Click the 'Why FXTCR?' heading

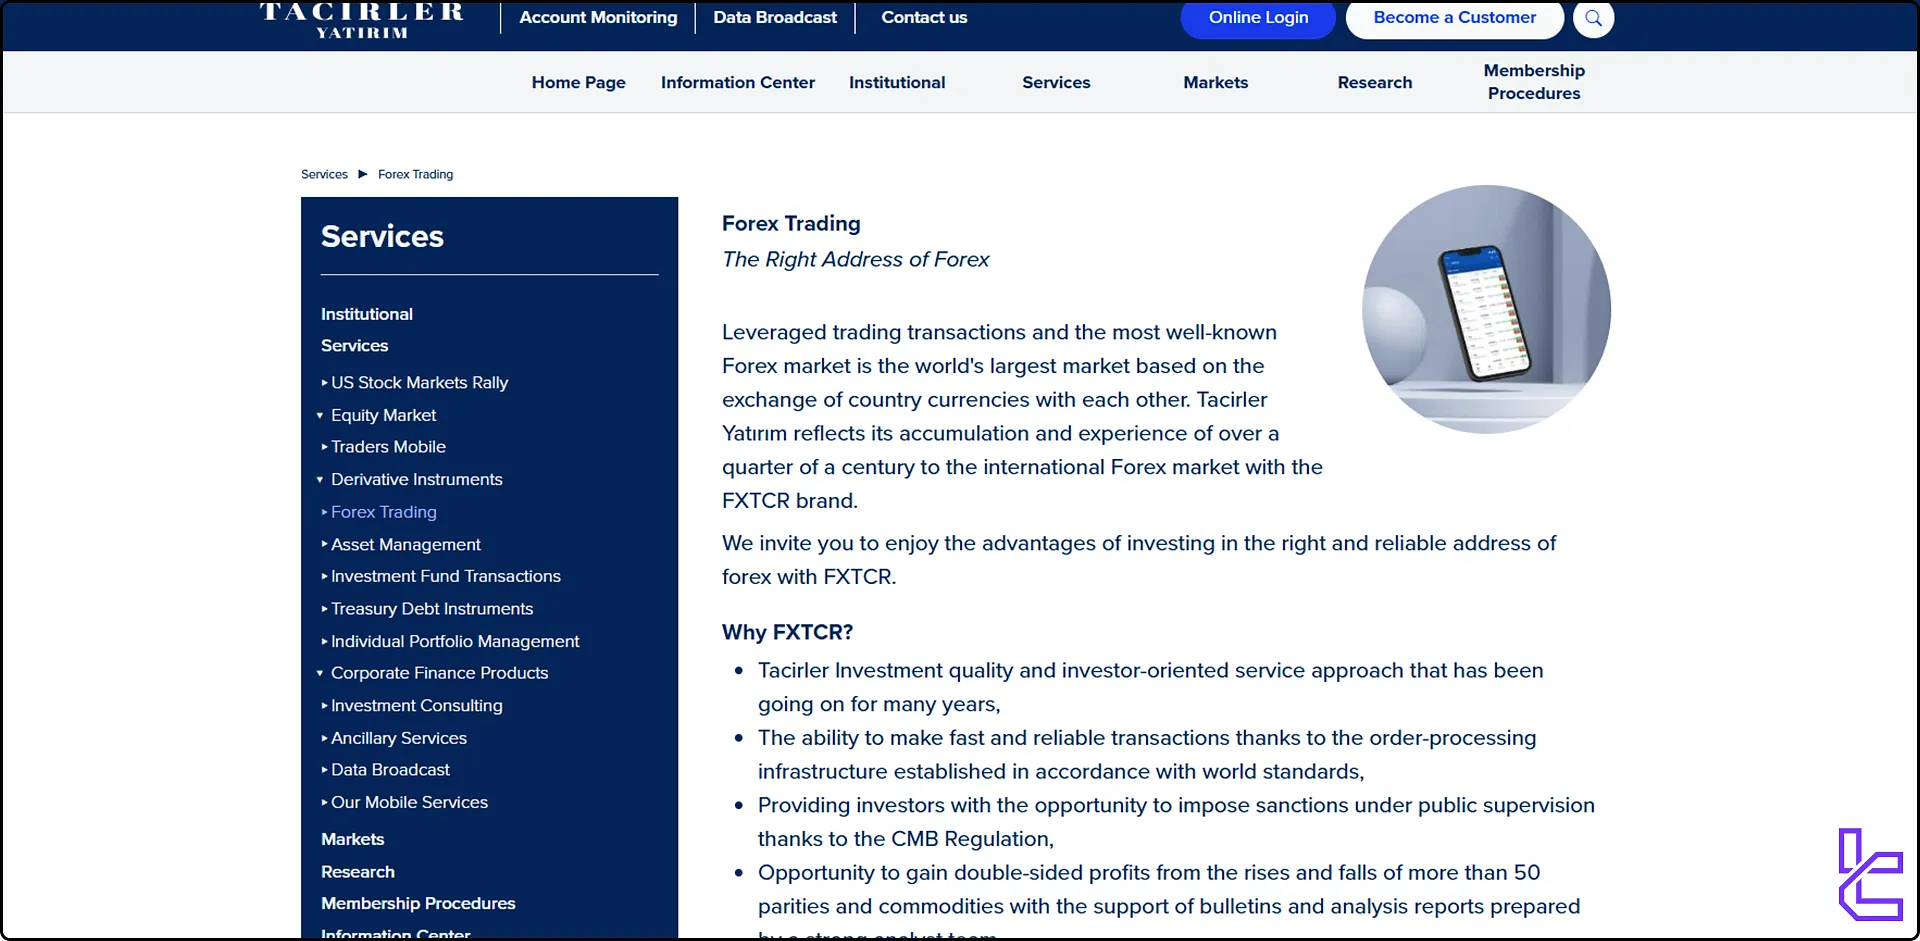[787, 633]
